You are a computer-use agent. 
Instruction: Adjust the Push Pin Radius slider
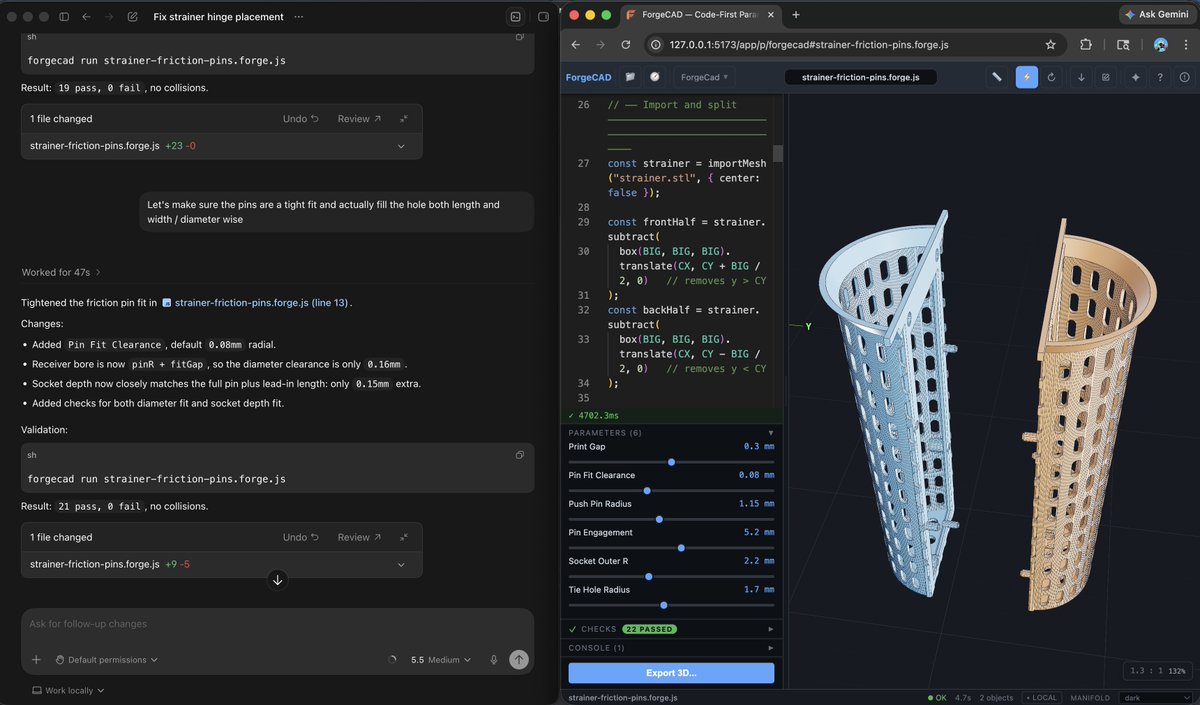tap(671, 519)
